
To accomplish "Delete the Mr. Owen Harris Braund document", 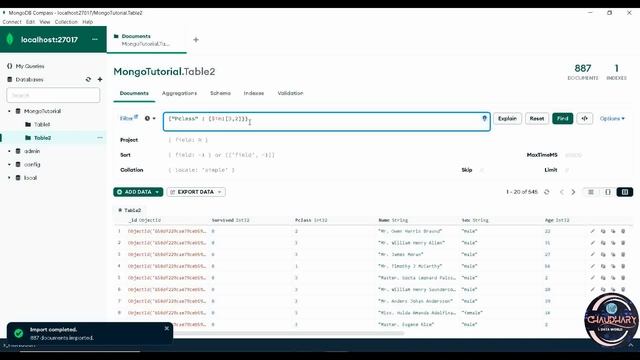I will click(623, 231).
